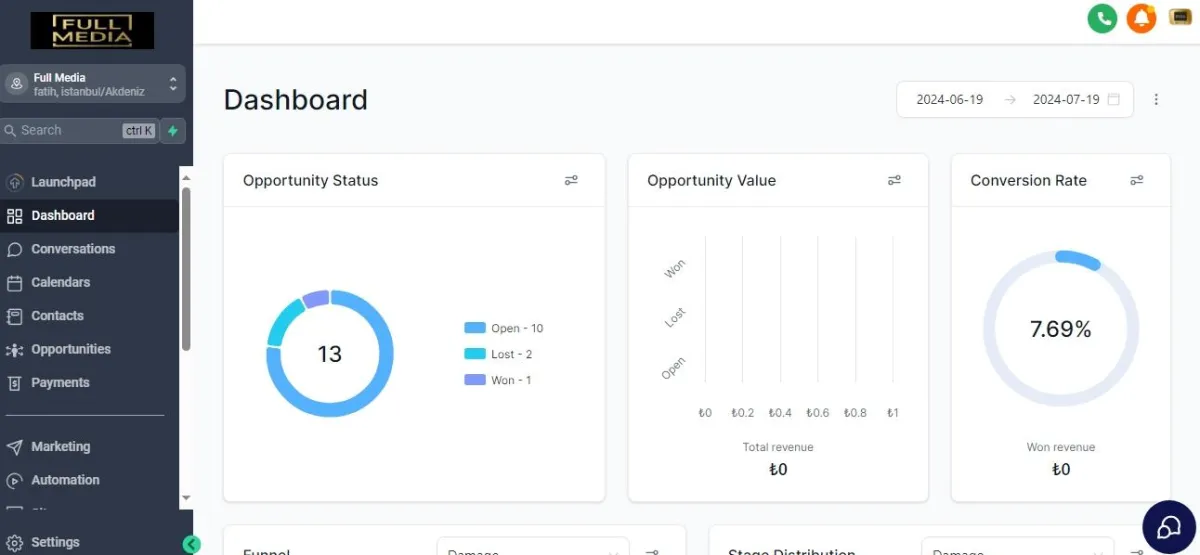The image size is (1200, 555).
Task: Open Conversion Rate filter settings icon
Action: click(1137, 181)
